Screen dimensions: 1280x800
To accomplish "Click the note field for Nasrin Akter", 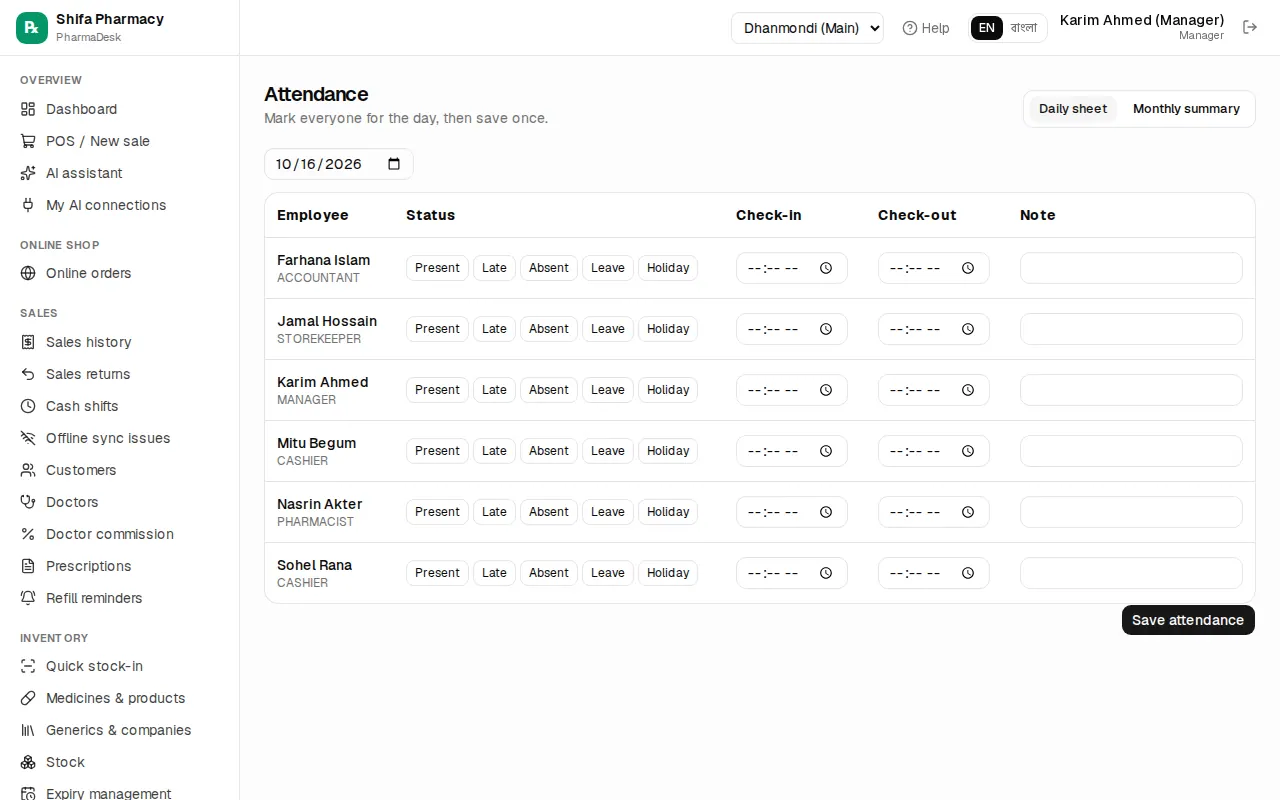I will tap(1131, 512).
